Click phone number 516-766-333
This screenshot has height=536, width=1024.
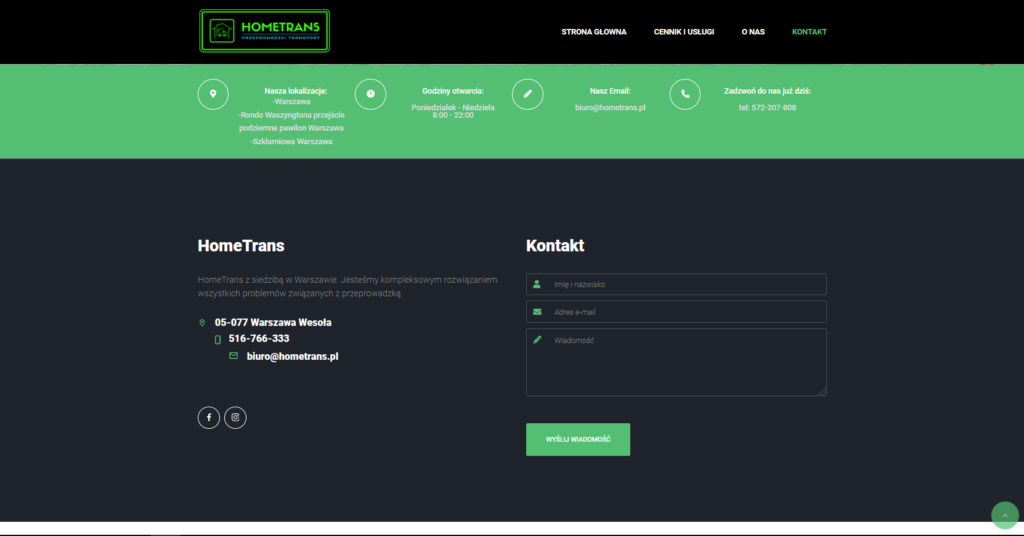(x=259, y=339)
